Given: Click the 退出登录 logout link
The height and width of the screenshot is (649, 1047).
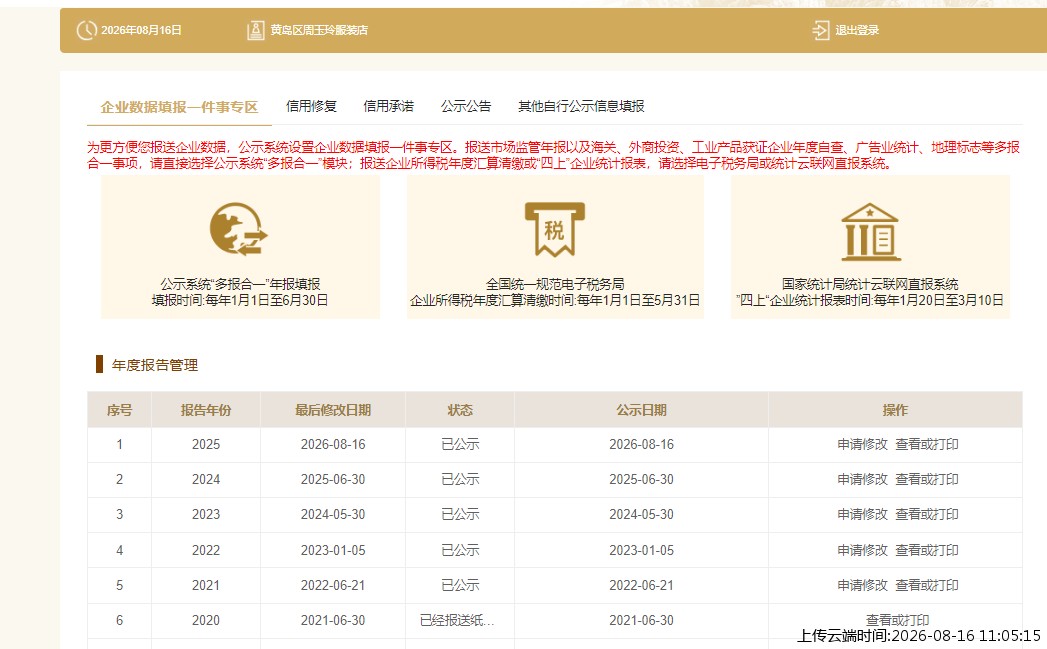Looking at the screenshot, I should coord(857,30).
